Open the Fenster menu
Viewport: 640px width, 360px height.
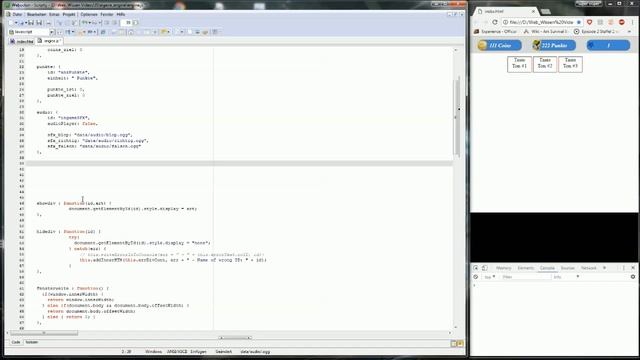point(107,14)
